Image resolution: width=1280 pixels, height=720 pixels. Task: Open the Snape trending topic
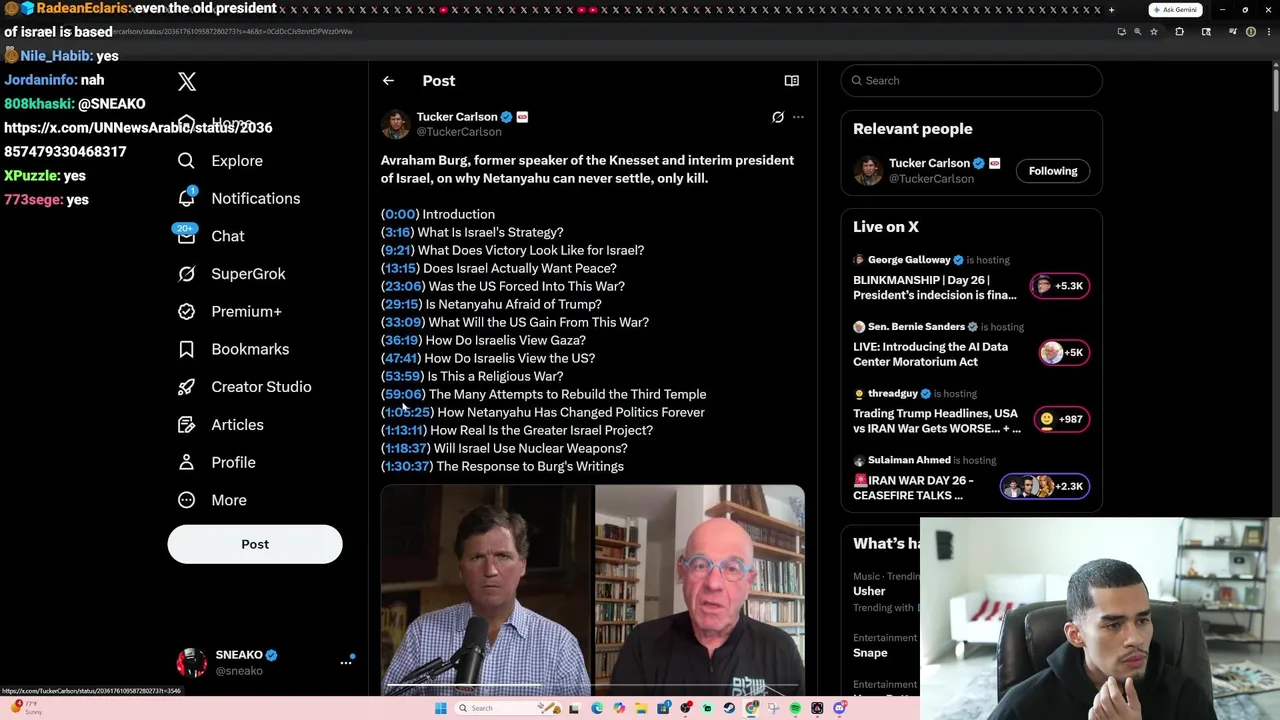(870, 653)
